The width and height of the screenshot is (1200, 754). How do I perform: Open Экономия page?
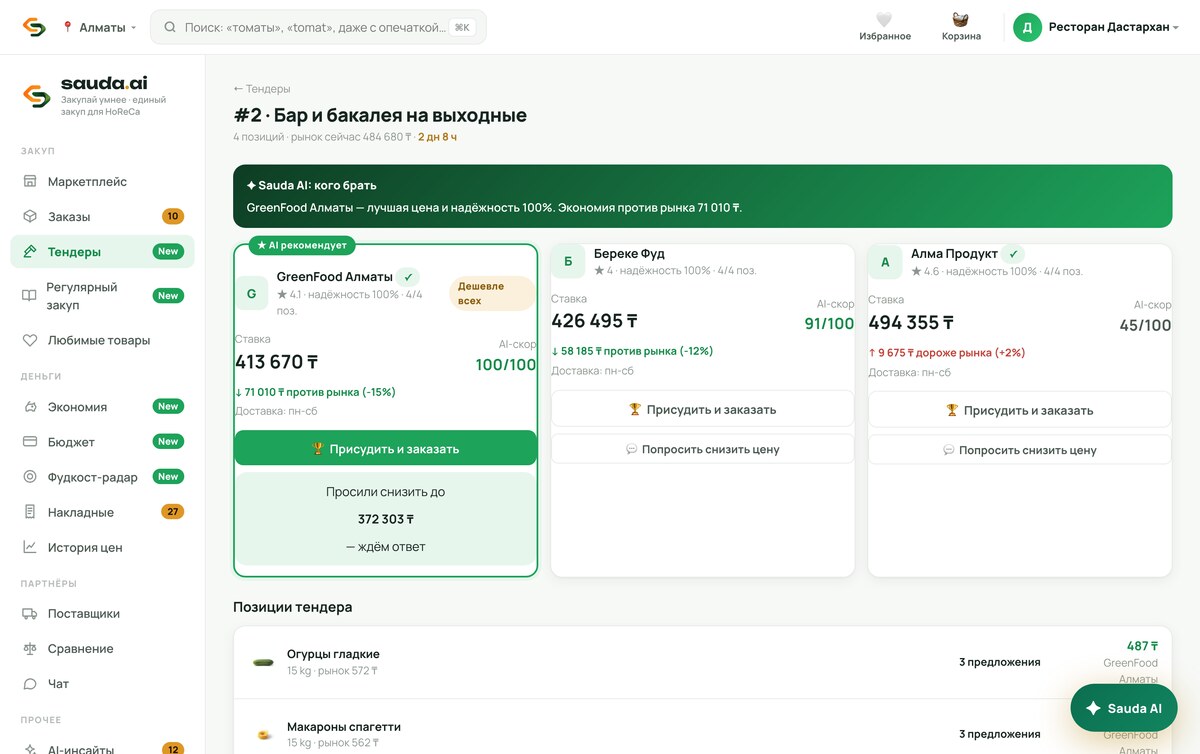click(x=102, y=407)
